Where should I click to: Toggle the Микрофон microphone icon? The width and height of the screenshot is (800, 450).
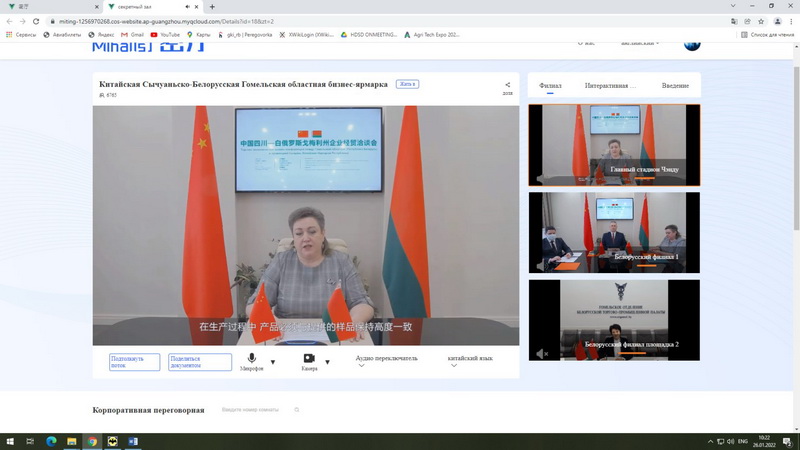coord(252,358)
